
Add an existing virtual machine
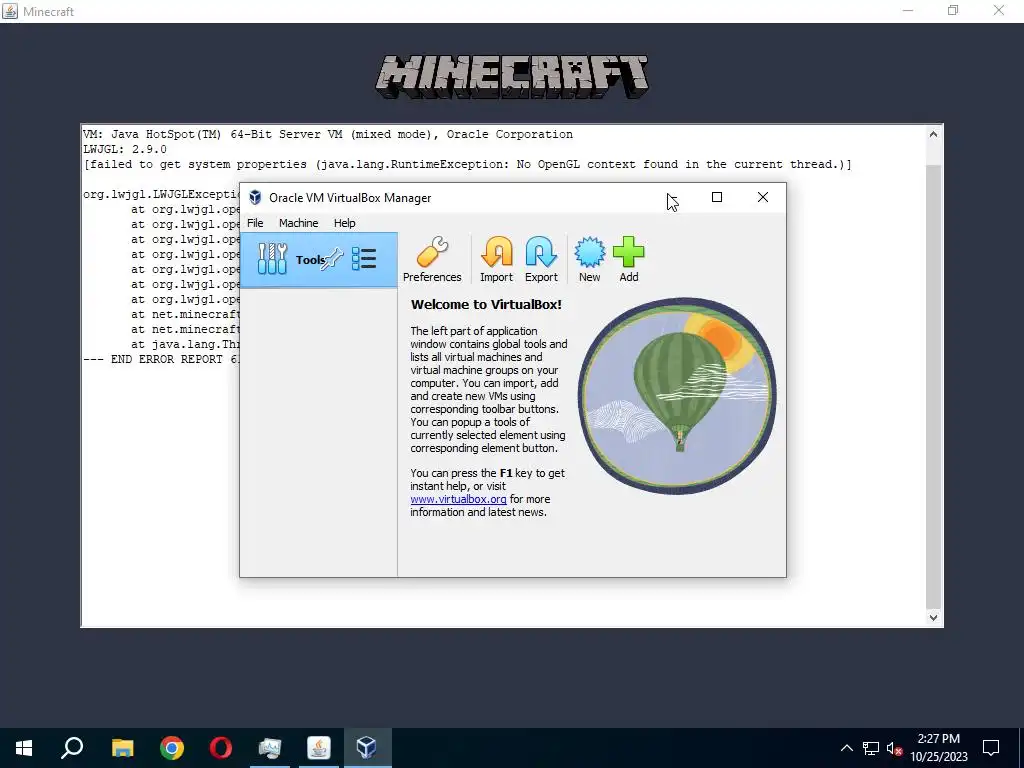tap(628, 259)
